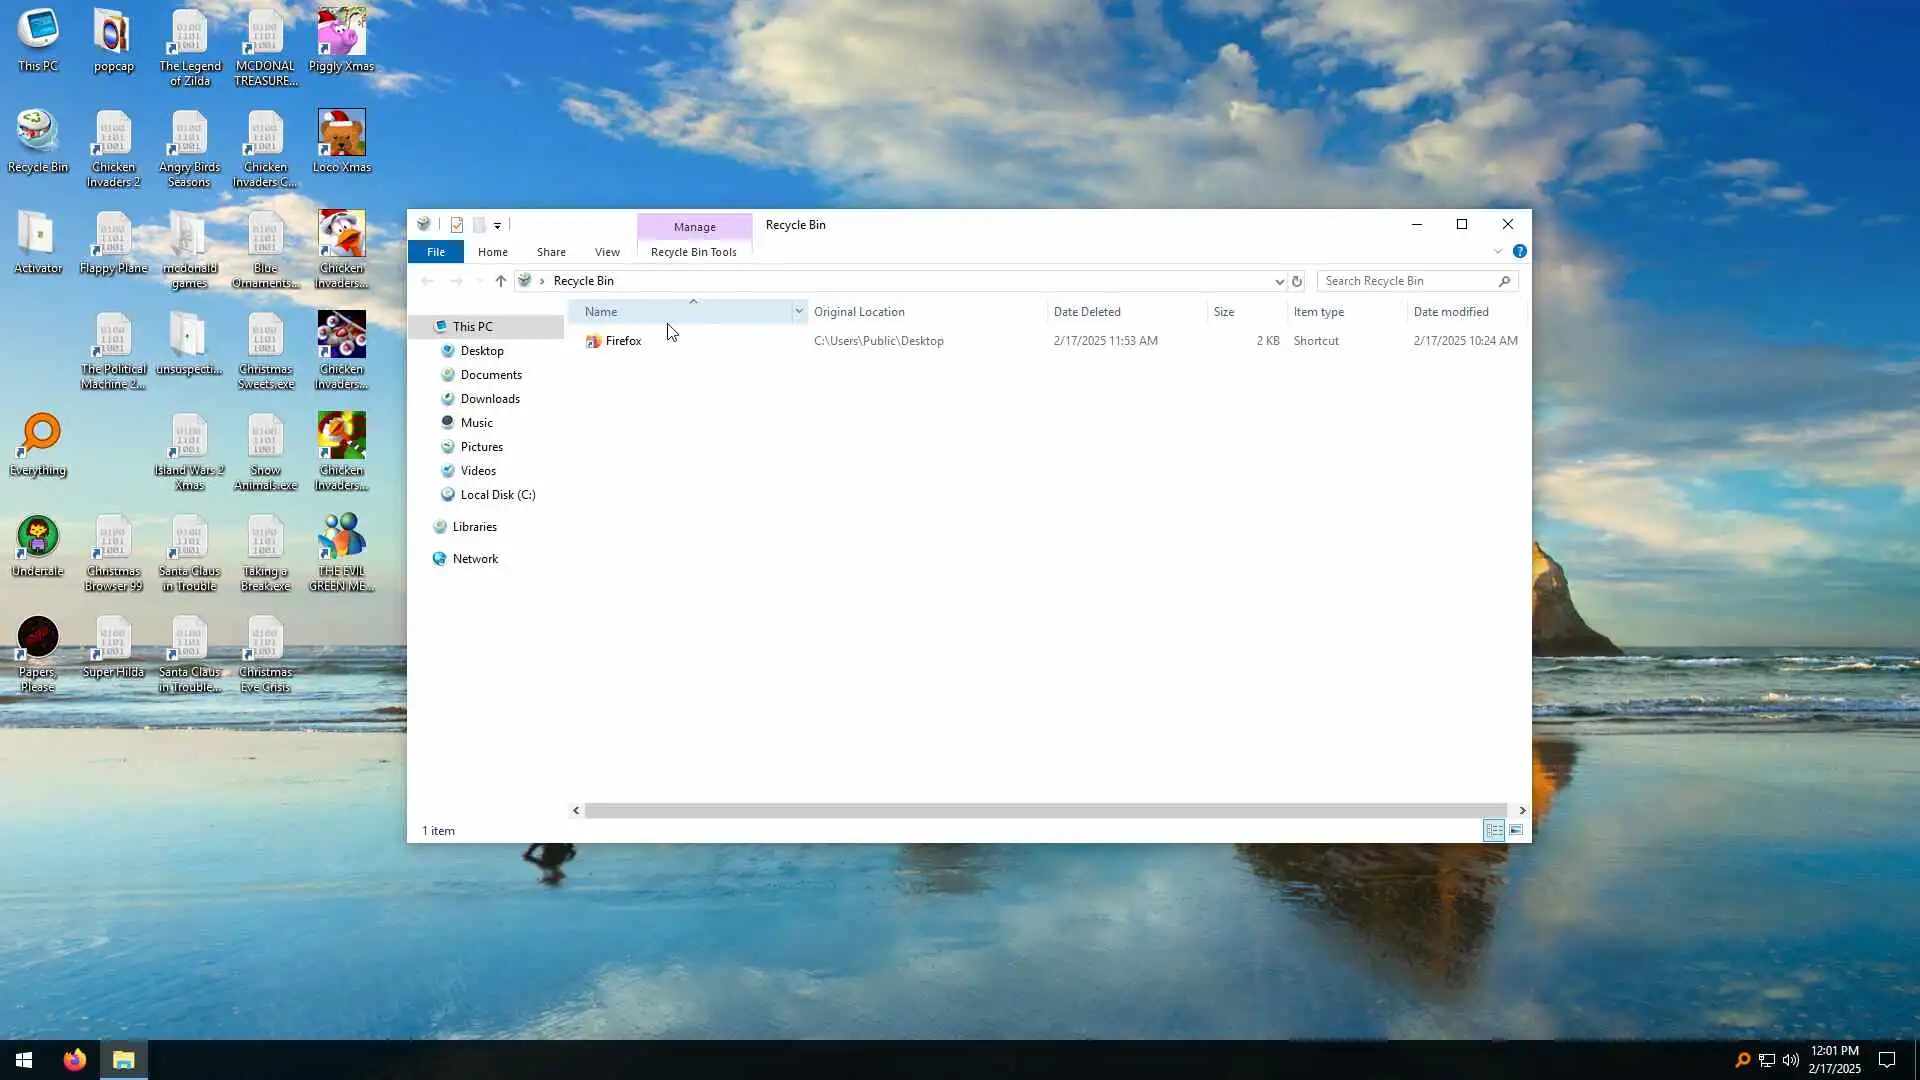Switch to Recycle Bin Tools tab

point(693,252)
